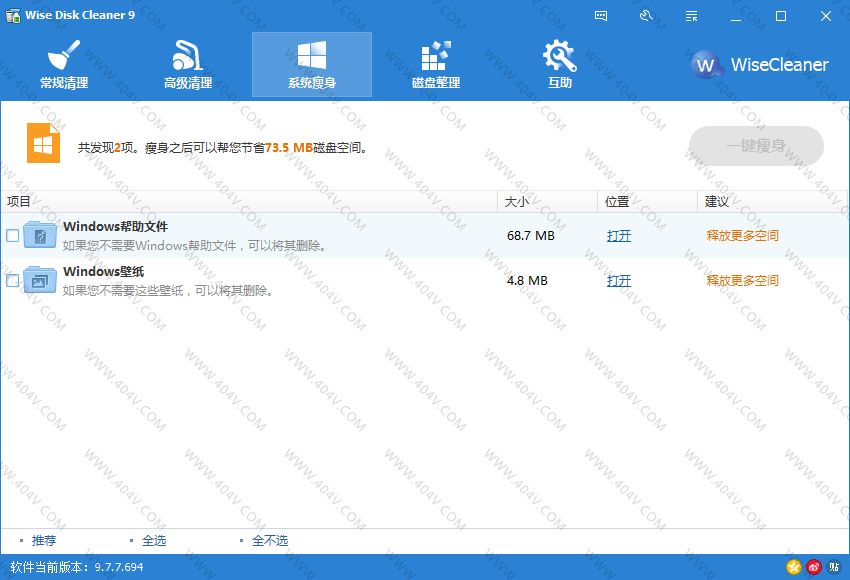
Task: Switch to 高级清理 advanced cleaner tab
Action: click(x=188, y=64)
